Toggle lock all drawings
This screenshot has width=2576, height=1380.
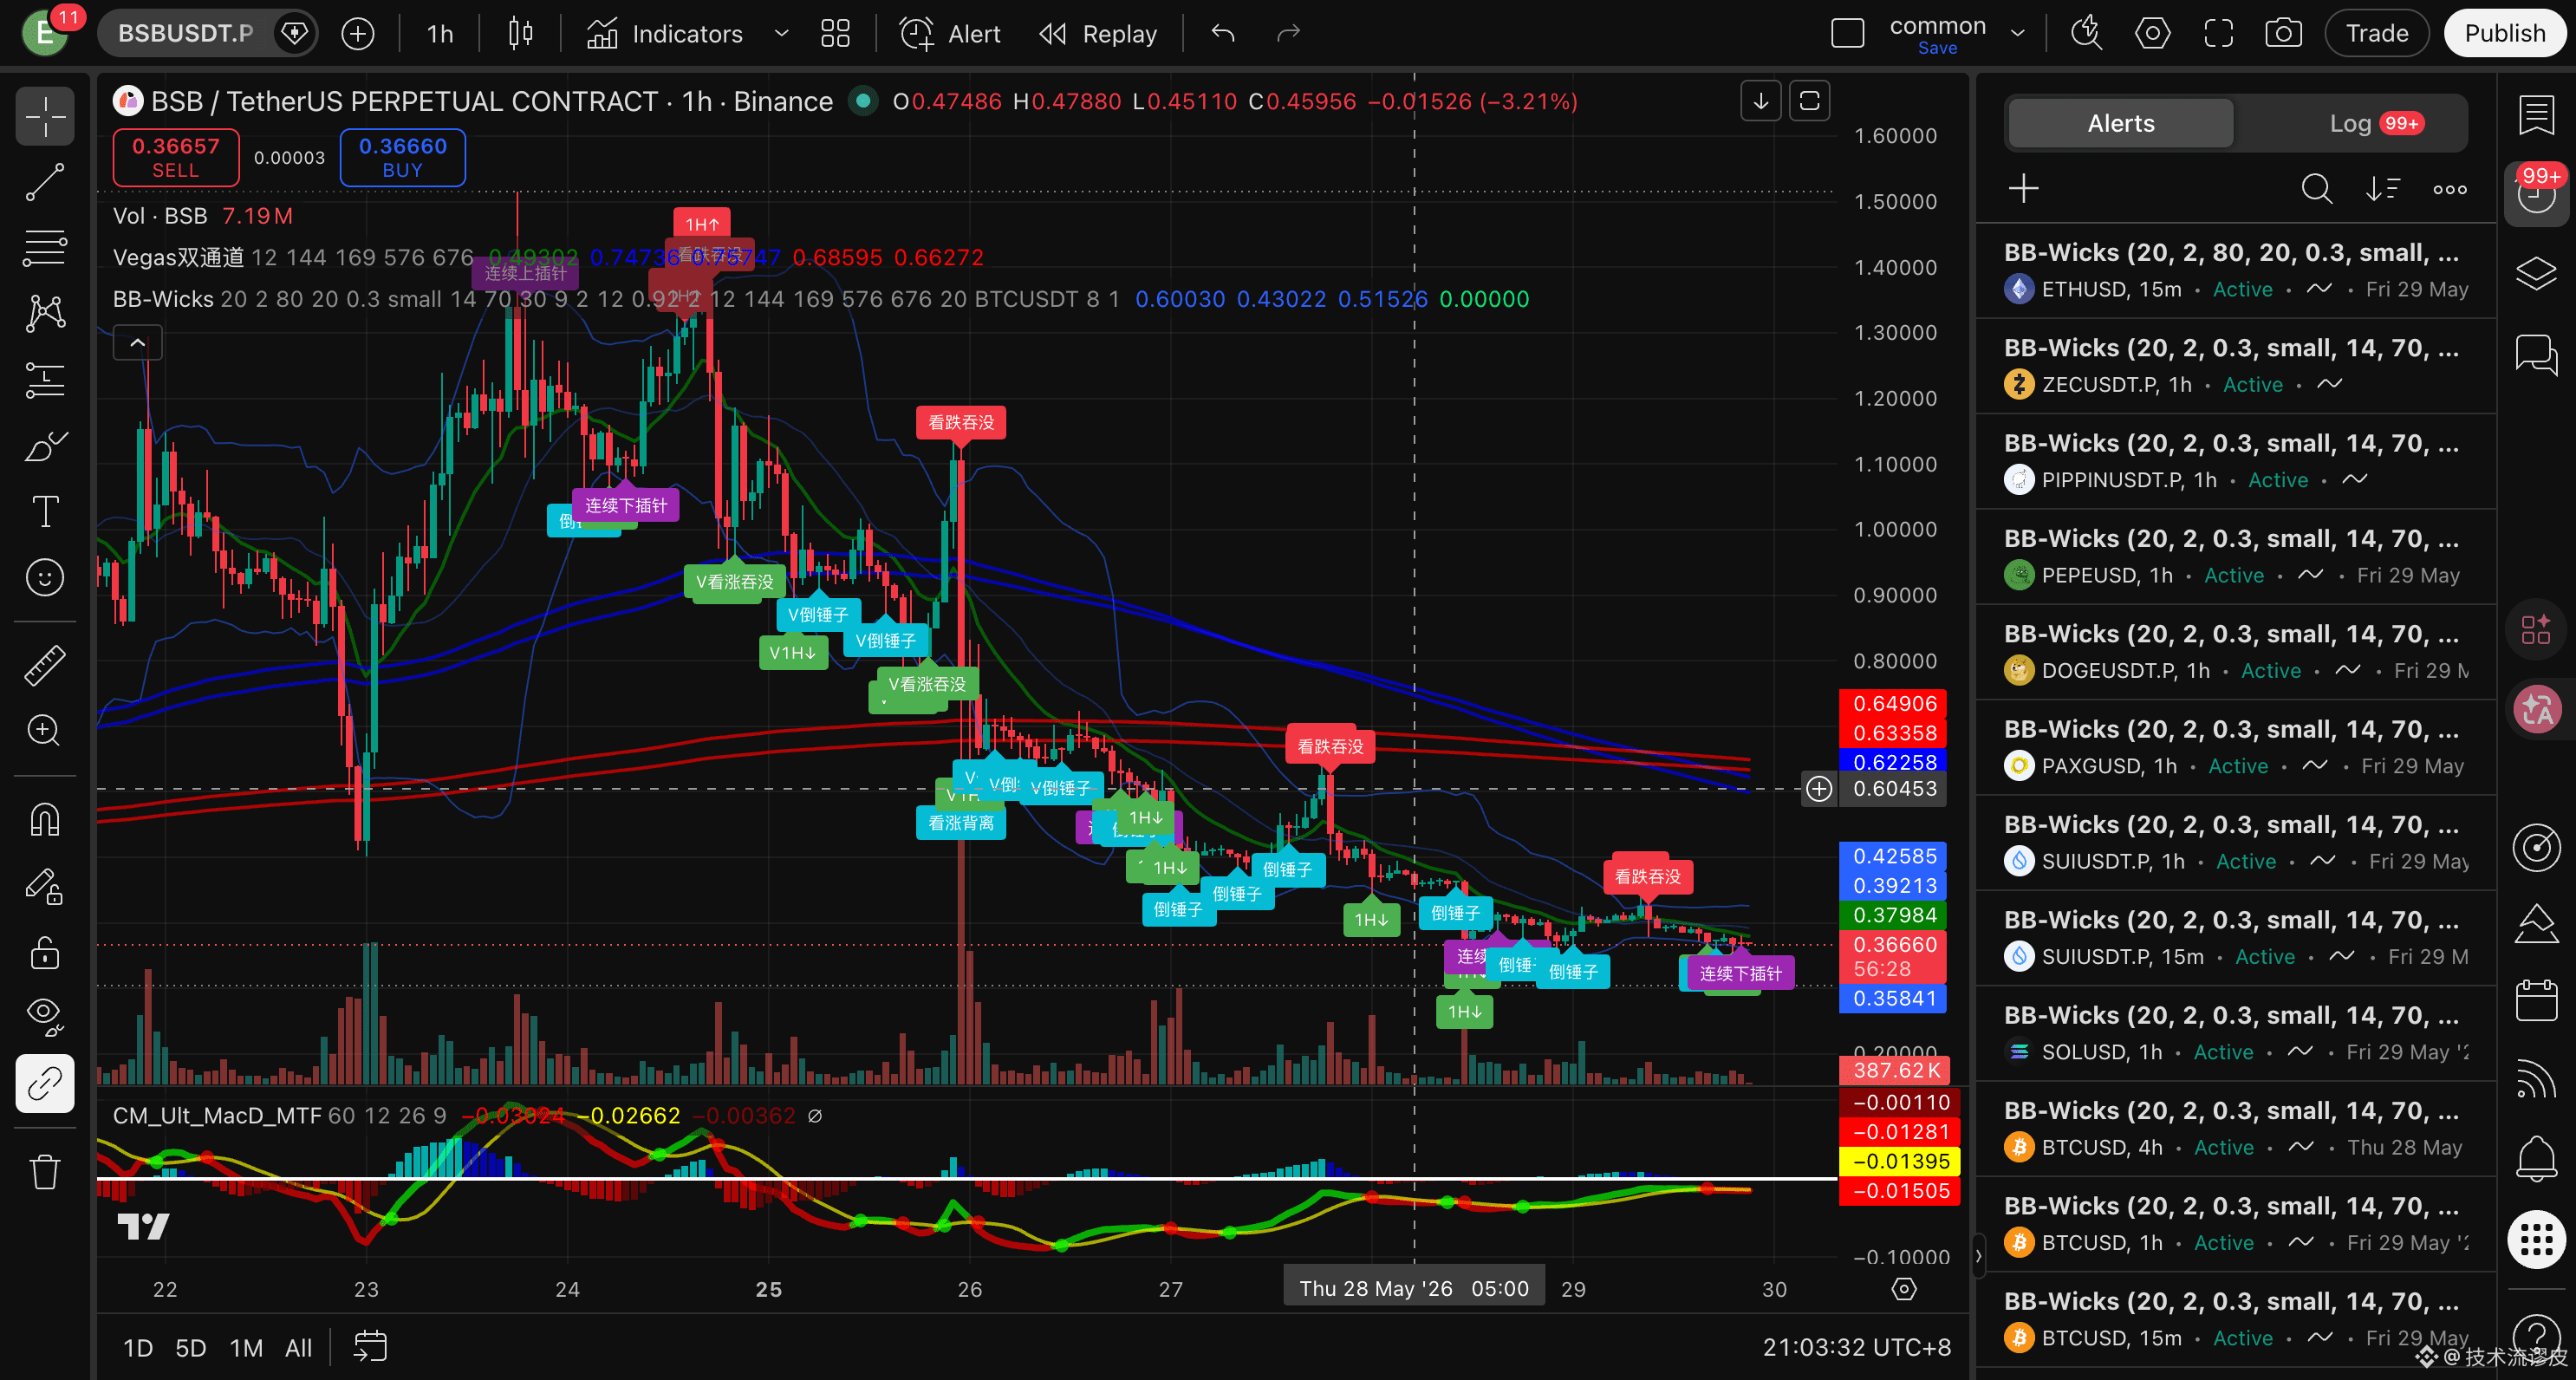(x=45, y=952)
